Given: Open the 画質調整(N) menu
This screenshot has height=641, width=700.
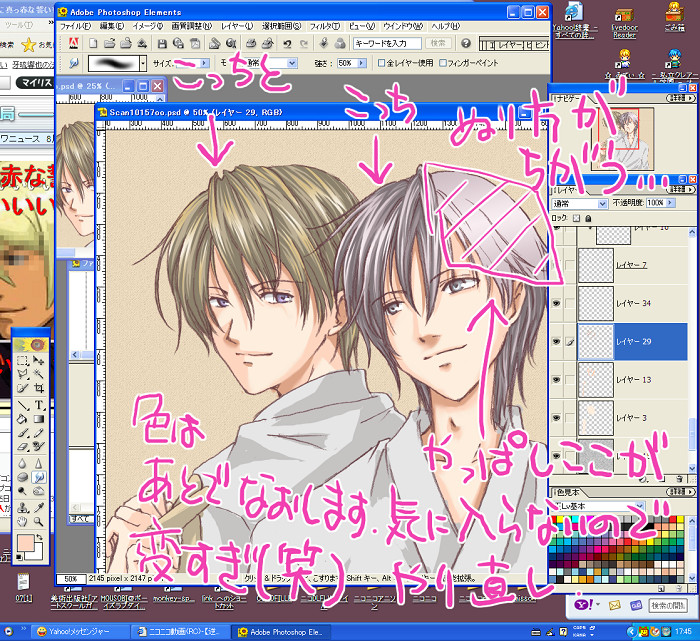Looking at the screenshot, I should (x=192, y=26).
